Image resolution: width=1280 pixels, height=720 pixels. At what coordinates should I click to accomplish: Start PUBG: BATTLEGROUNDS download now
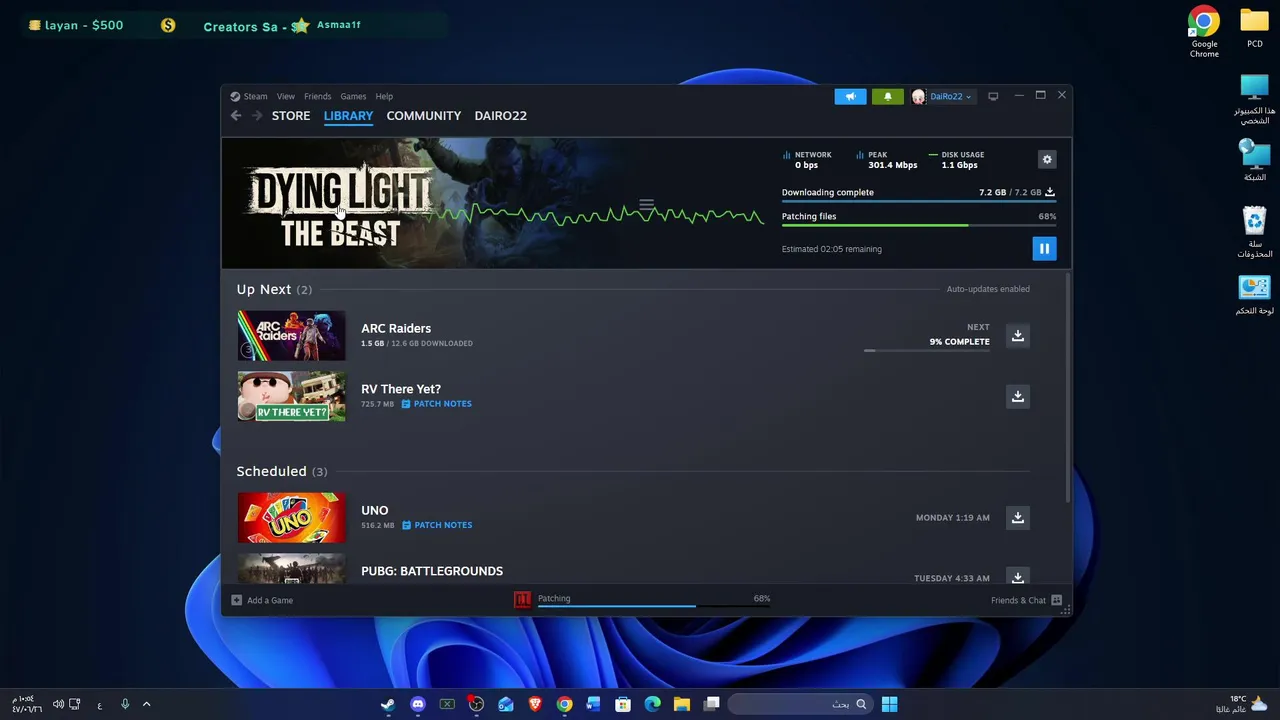pyautogui.click(x=1017, y=578)
